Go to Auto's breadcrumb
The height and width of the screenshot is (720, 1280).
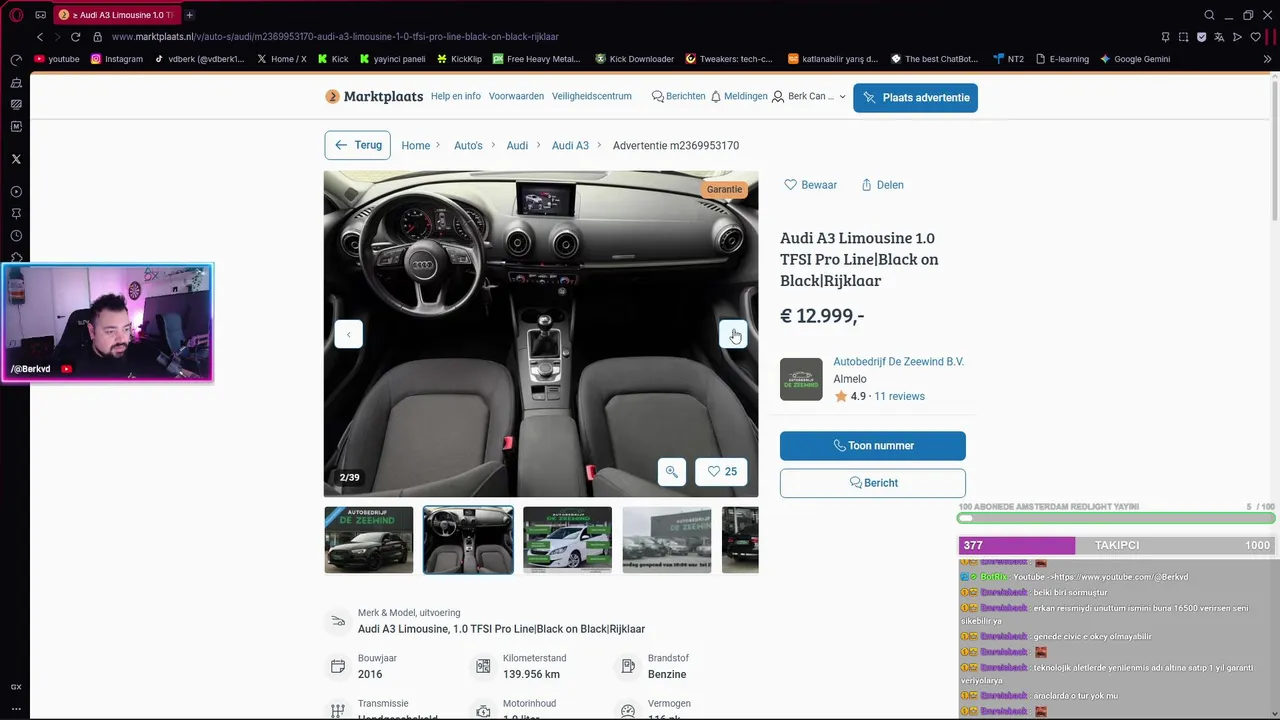pyautogui.click(x=468, y=146)
